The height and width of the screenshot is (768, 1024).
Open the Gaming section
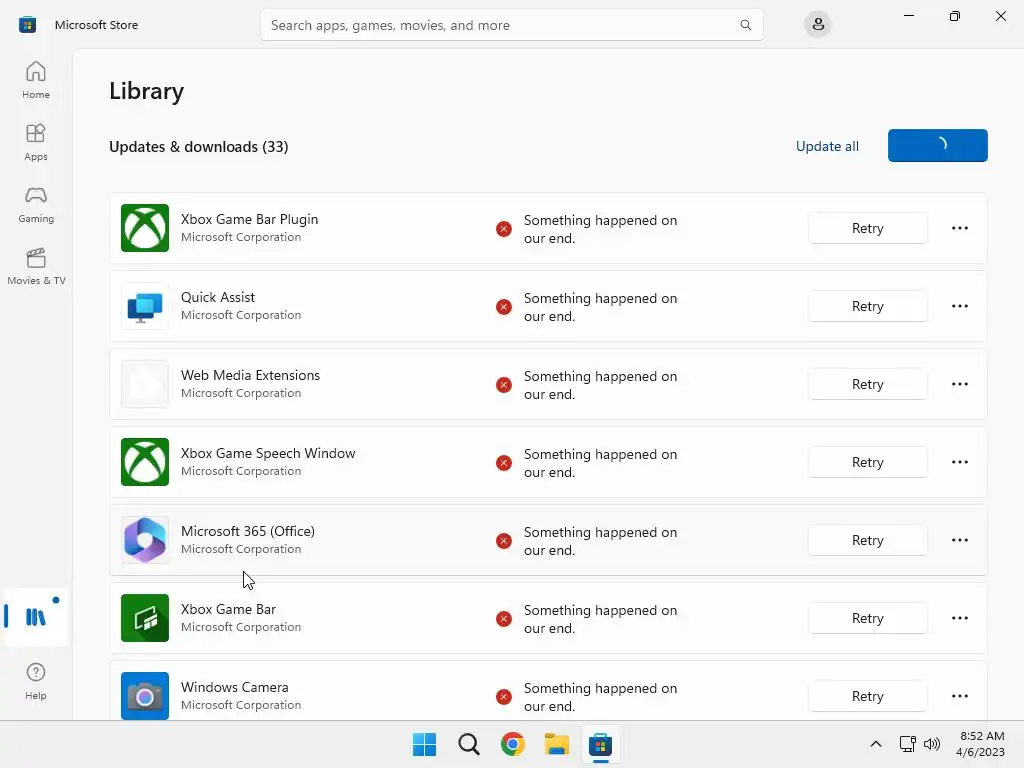(36, 204)
